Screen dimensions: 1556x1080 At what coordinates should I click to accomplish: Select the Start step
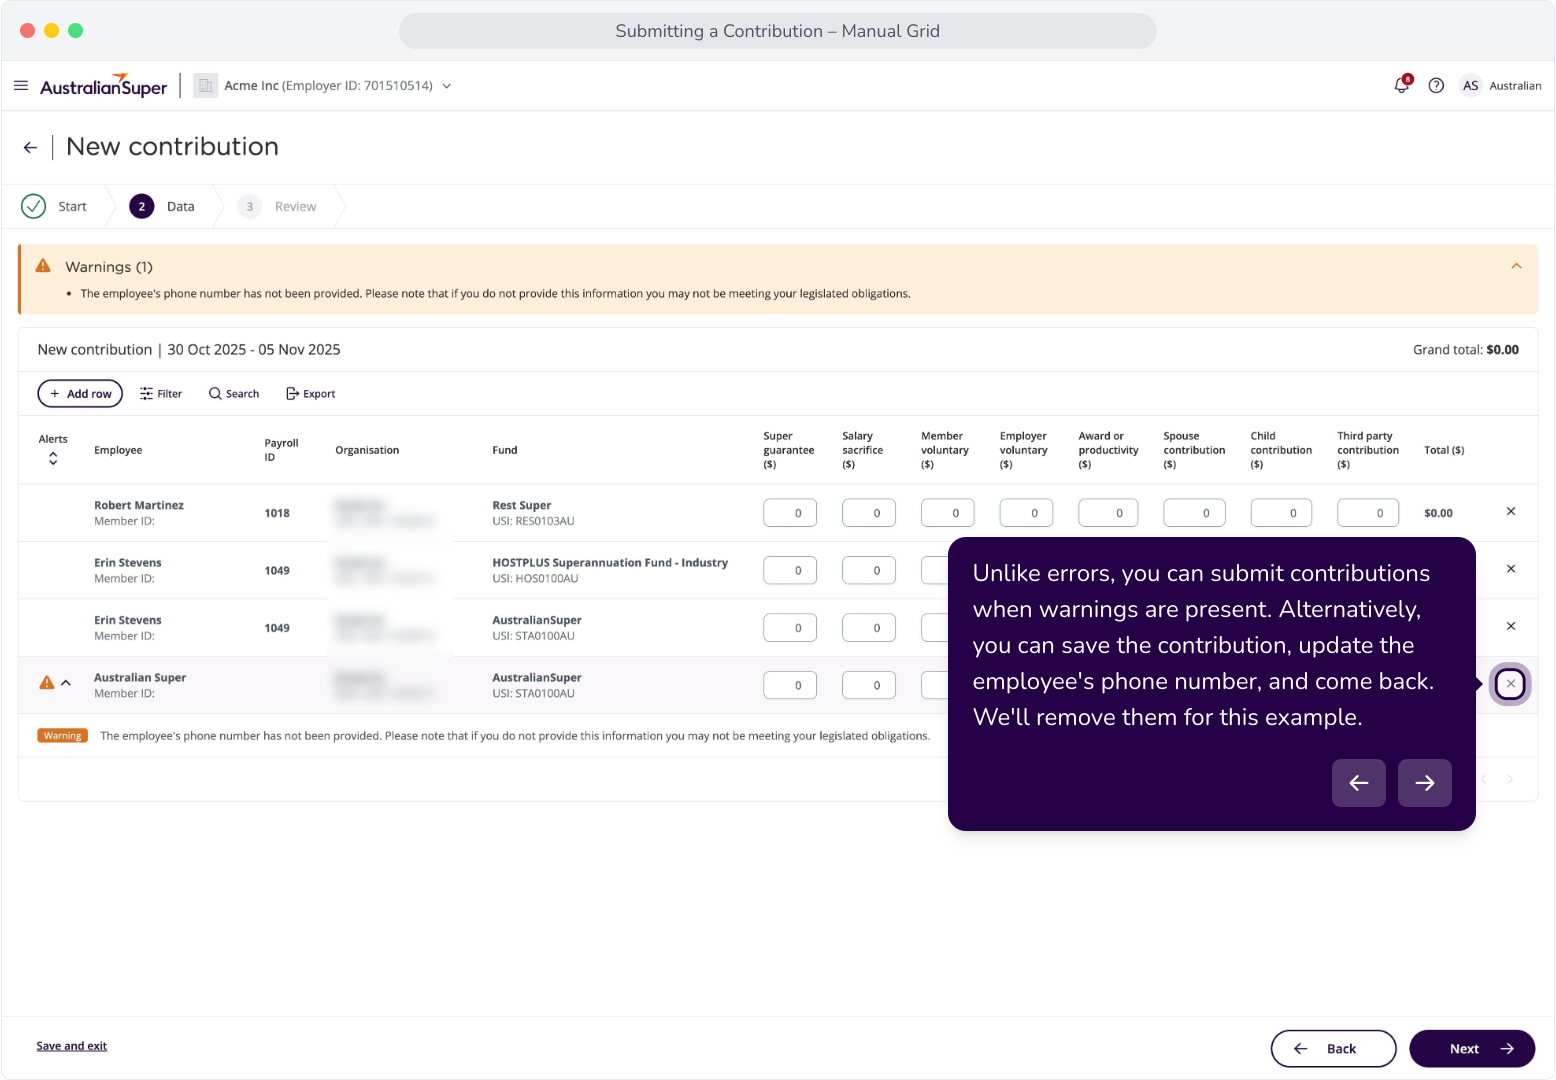tap(55, 206)
